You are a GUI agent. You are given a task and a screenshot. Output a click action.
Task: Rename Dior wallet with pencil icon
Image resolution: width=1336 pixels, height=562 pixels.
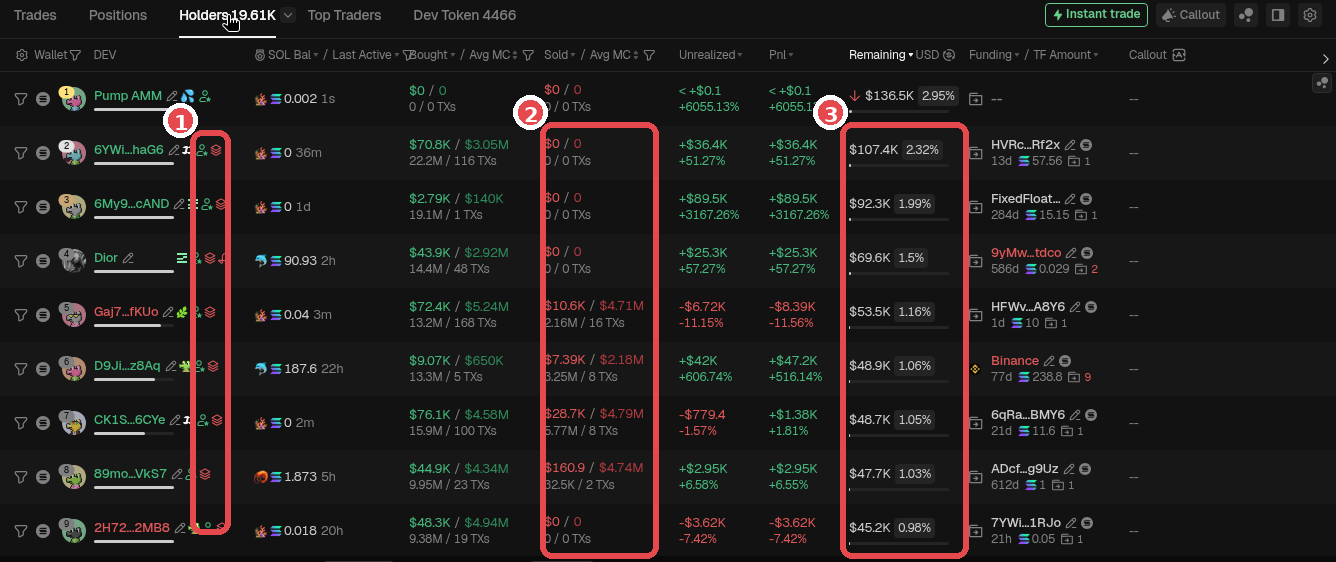point(128,258)
